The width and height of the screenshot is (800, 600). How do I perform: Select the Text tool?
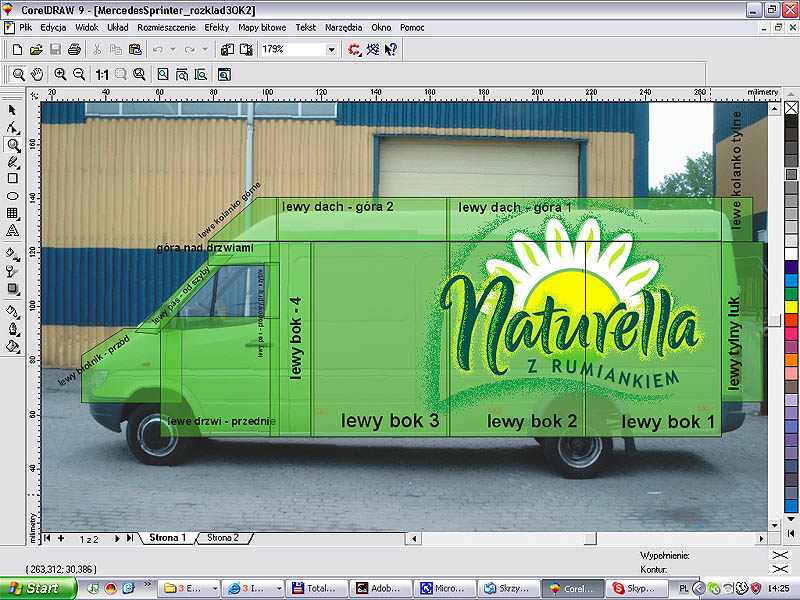[12, 231]
